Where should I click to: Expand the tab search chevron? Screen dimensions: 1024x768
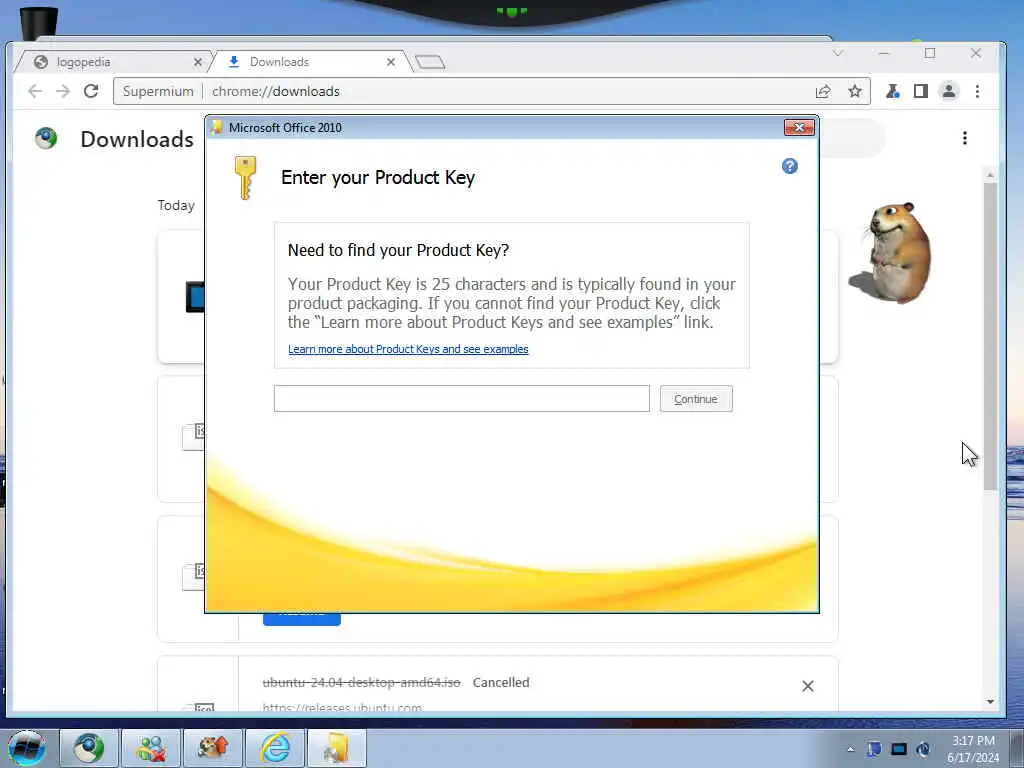point(838,54)
